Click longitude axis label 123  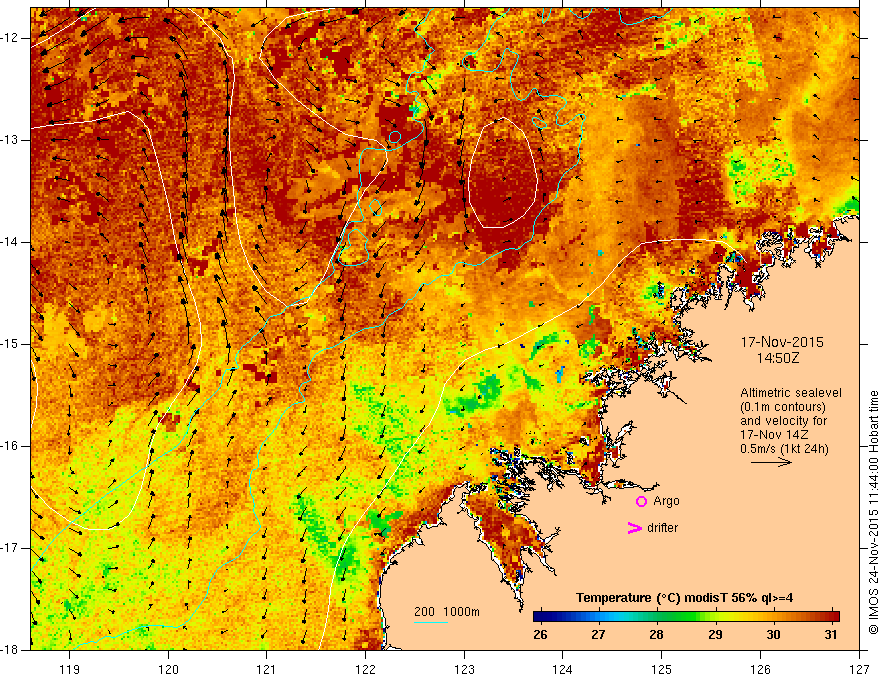click(464, 669)
